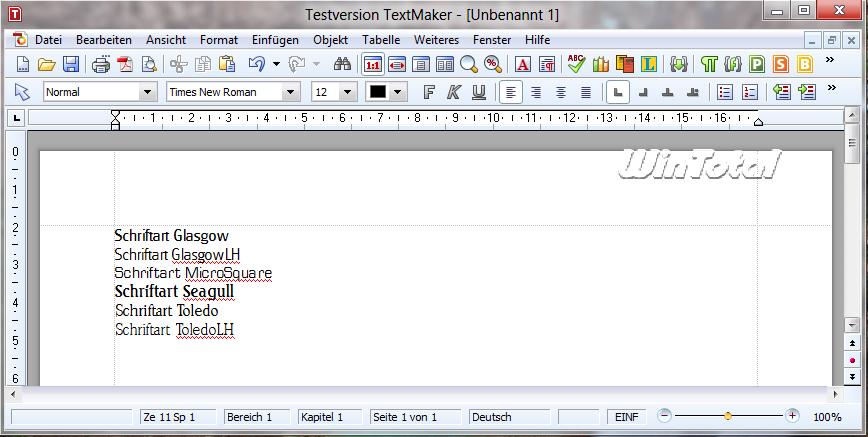
Task: Open the Tabelle menu
Action: [381, 40]
